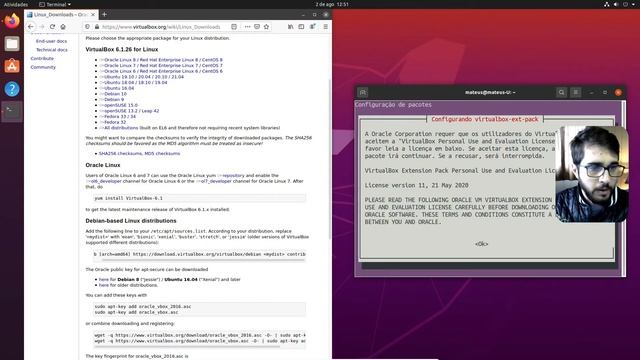Focus the Firefox URL address field
This screenshot has height=360, width=640.
click(161, 27)
